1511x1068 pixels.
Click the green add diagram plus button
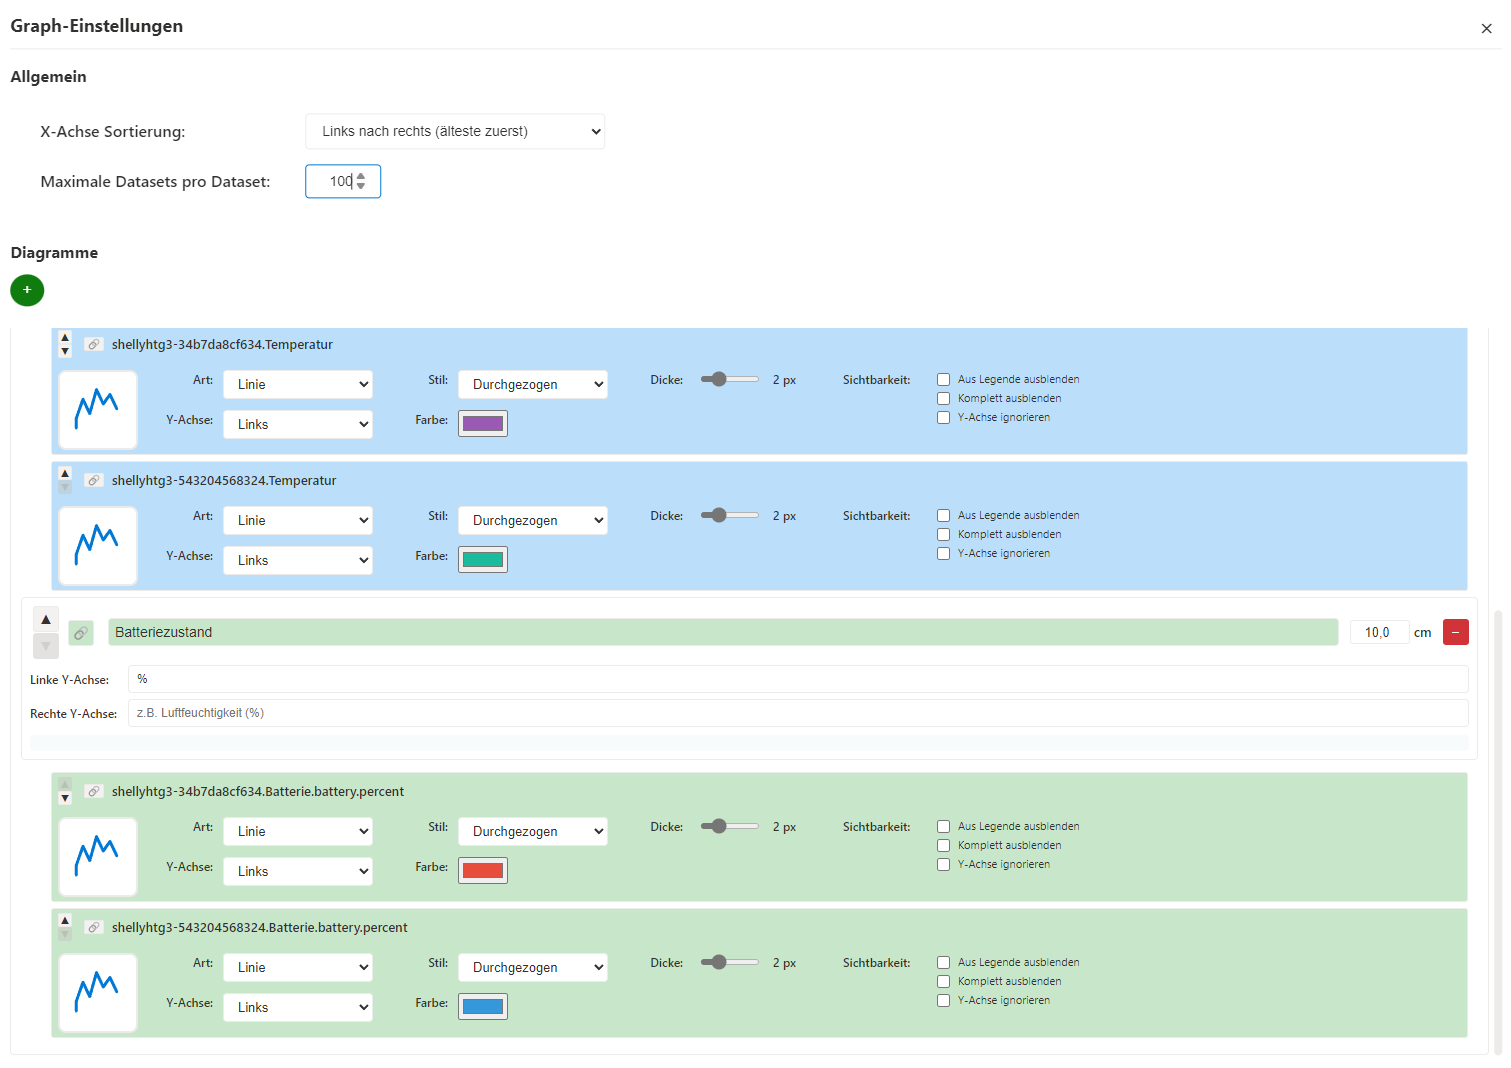pyautogui.click(x=27, y=290)
